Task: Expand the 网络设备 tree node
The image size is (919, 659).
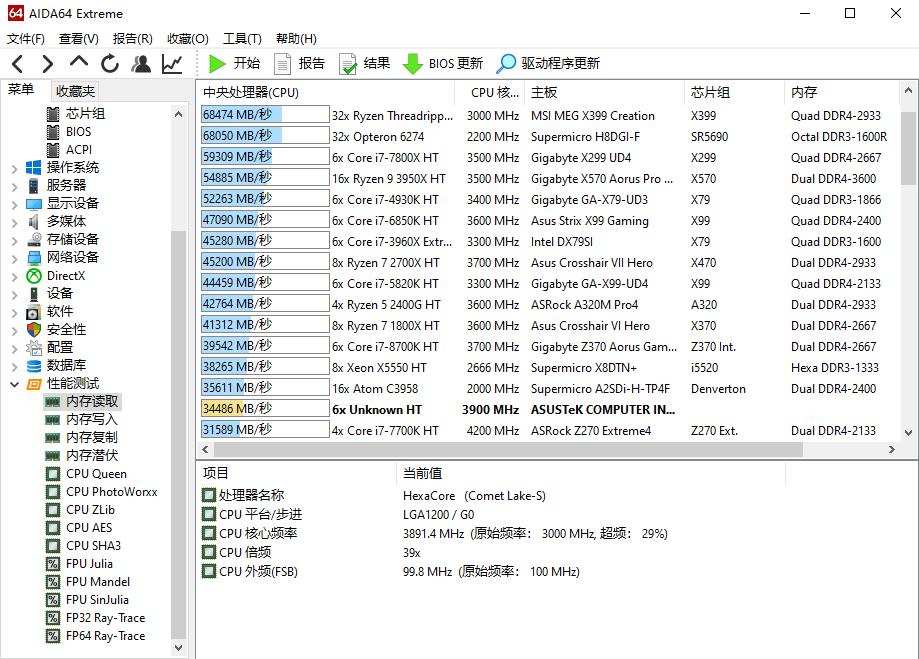Action: coord(14,259)
